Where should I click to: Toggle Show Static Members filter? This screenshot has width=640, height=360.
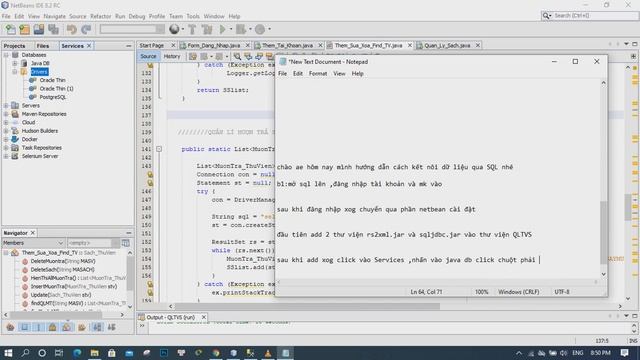(x=39, y=327)
